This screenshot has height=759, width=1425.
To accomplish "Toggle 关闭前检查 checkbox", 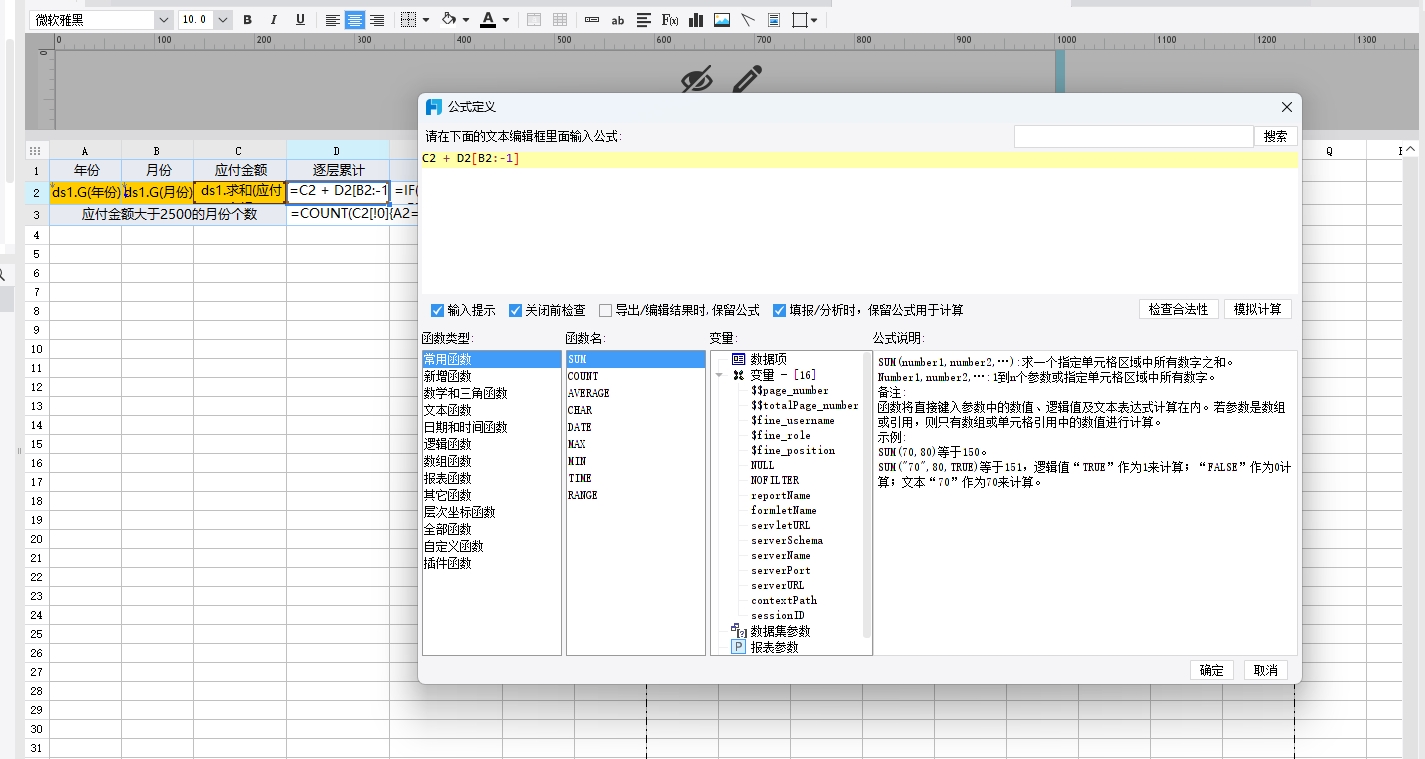I will pos(515,310).
